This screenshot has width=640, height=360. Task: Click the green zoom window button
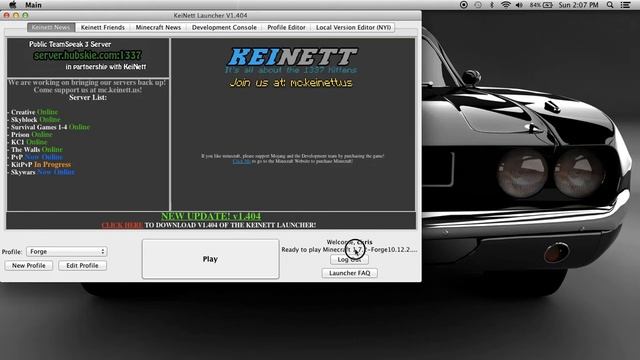pyautogui.click(x=25, y=15)
